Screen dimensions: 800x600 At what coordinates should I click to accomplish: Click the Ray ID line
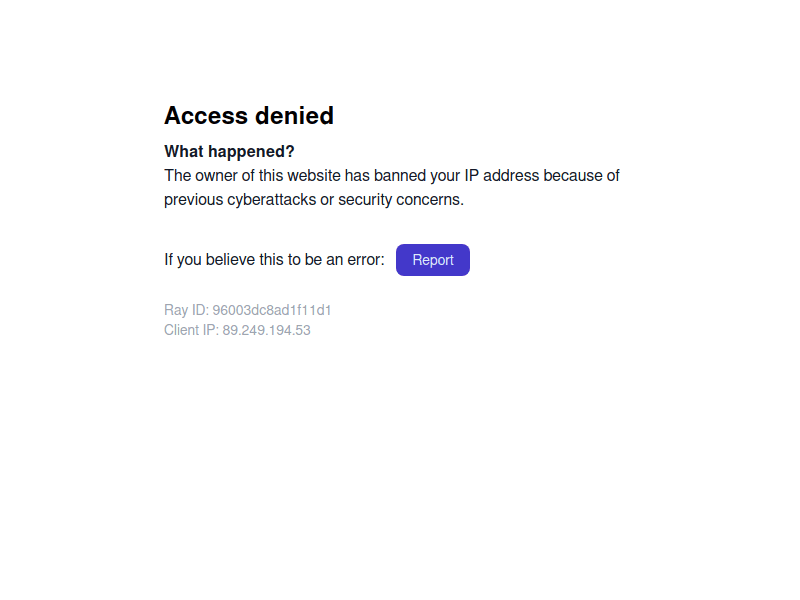pyautogui.click(x=248, y=310)
